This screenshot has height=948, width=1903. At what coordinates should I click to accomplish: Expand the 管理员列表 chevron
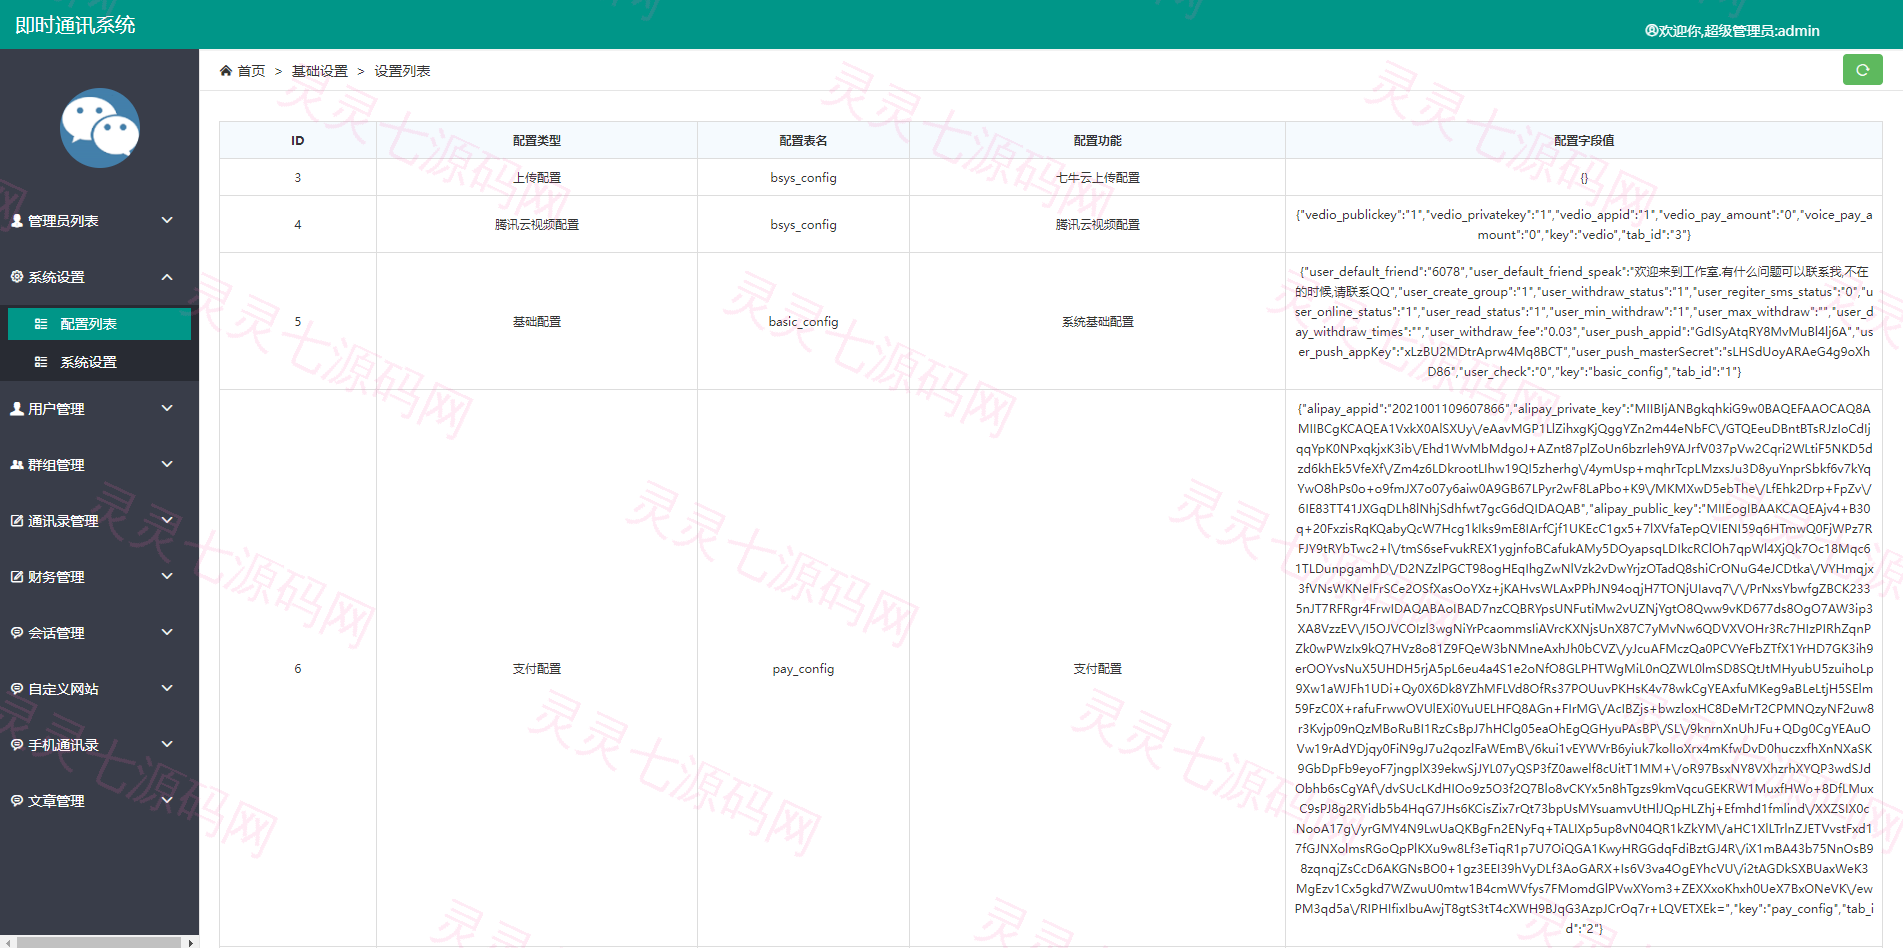[167, 220]
